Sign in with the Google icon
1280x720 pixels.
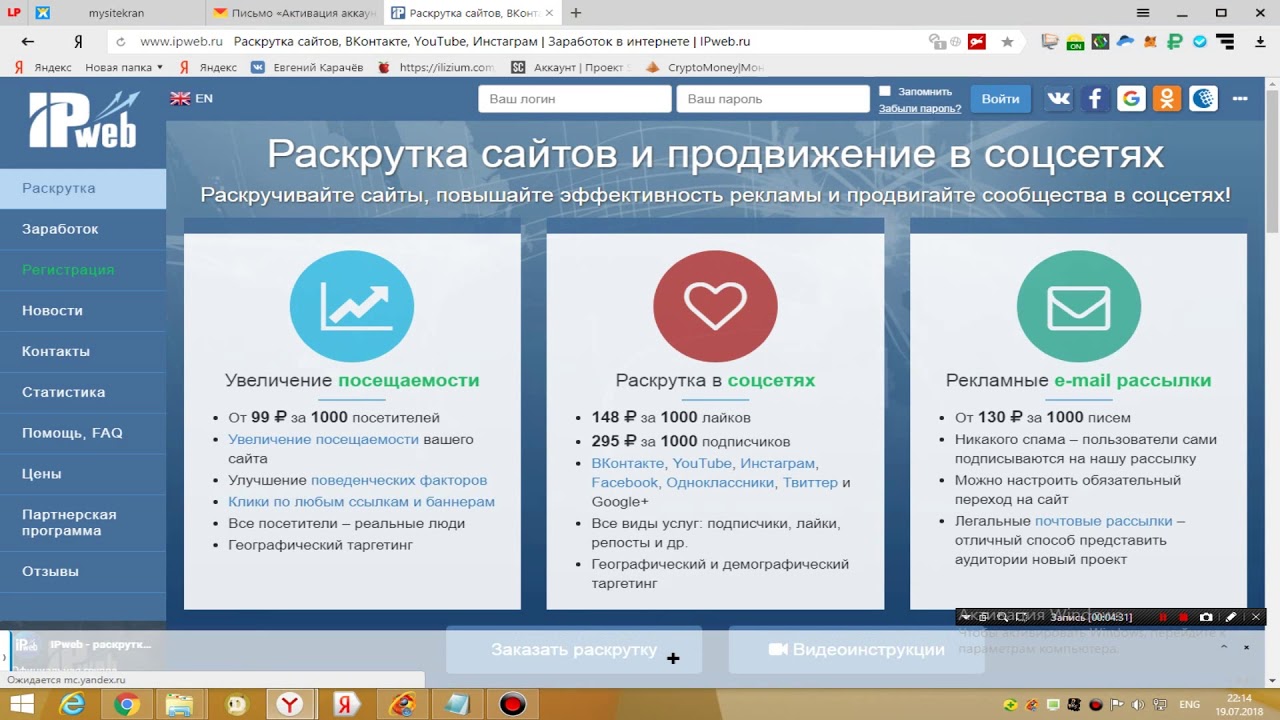tap(1131, 98)
